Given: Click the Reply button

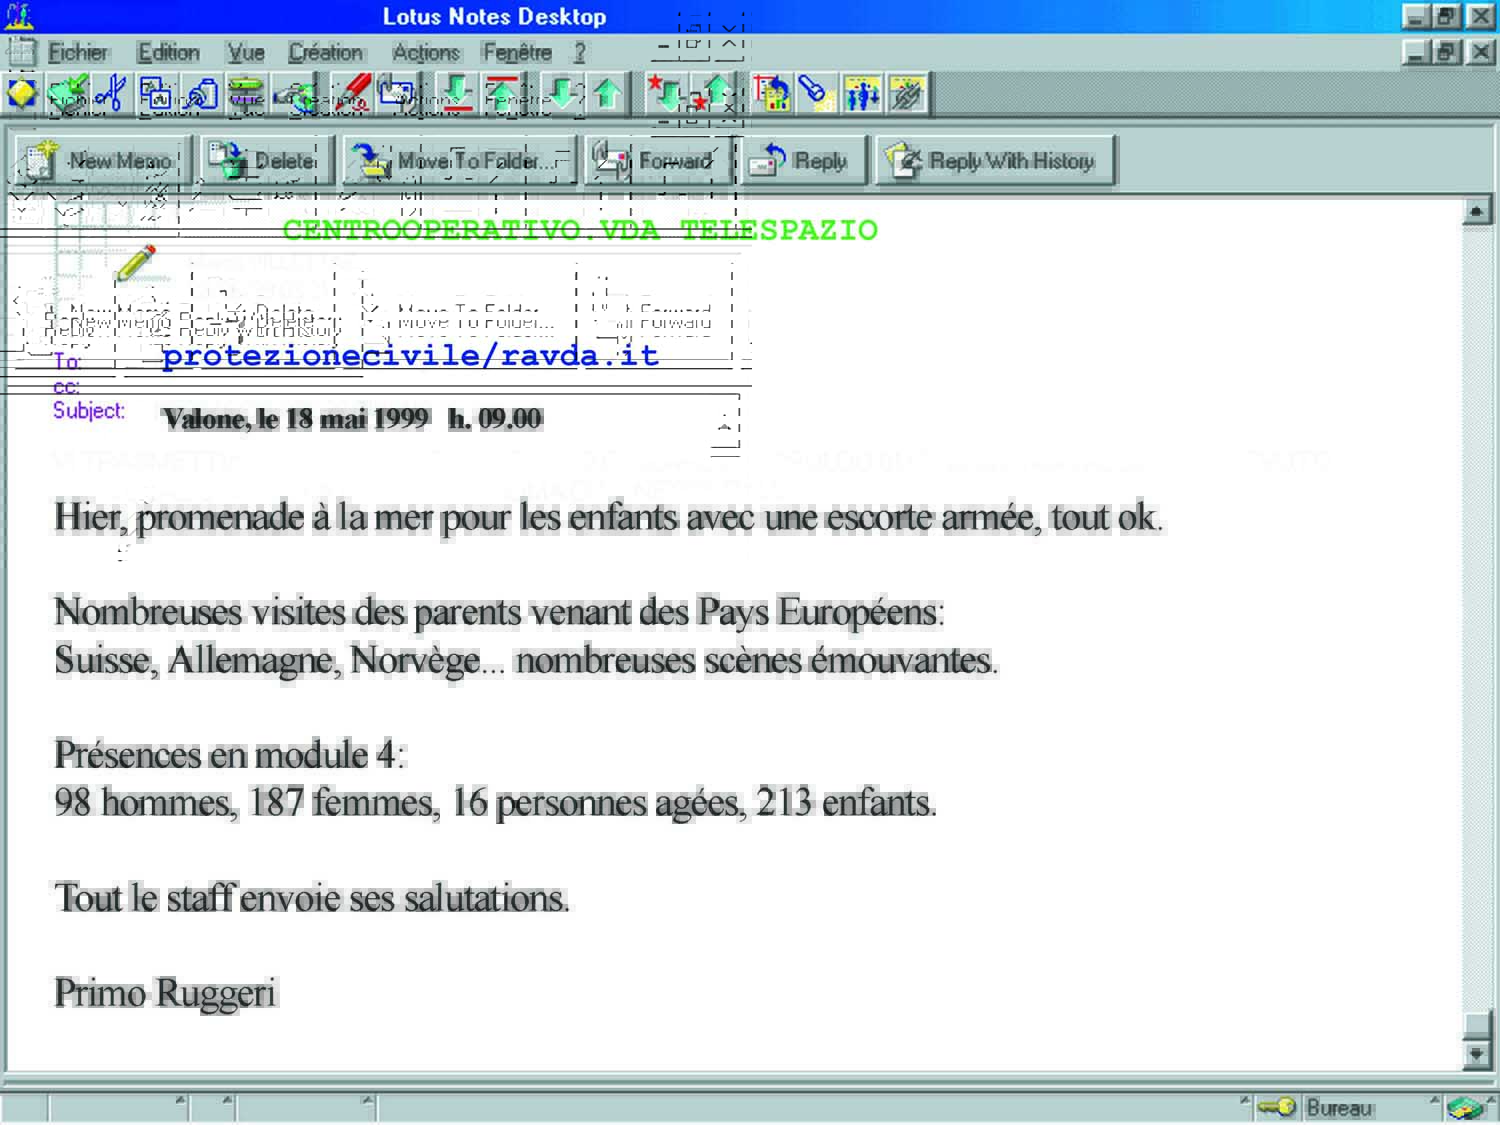Looking at the screenshot, I should point(803,161).
